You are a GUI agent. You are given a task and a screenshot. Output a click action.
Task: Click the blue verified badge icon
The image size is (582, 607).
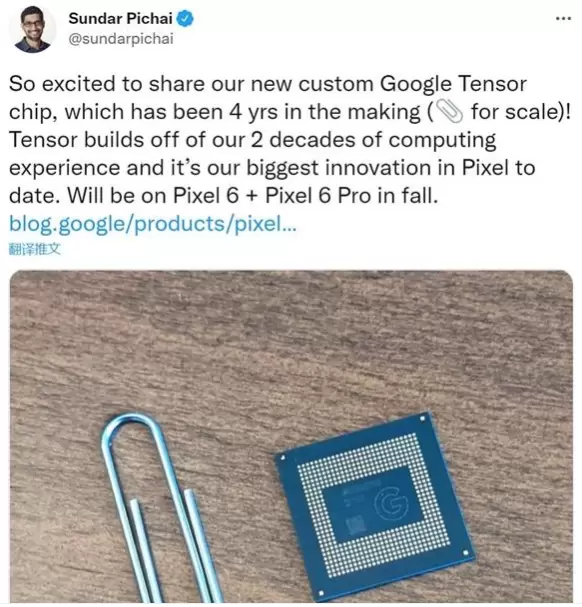click(x=185, y=19)
